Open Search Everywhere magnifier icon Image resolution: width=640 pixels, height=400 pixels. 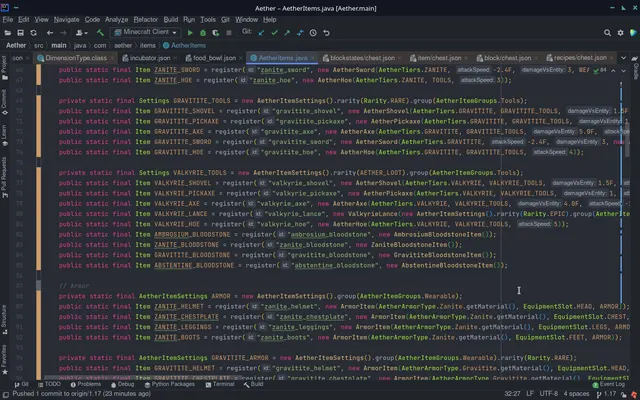tap(607, 33)
